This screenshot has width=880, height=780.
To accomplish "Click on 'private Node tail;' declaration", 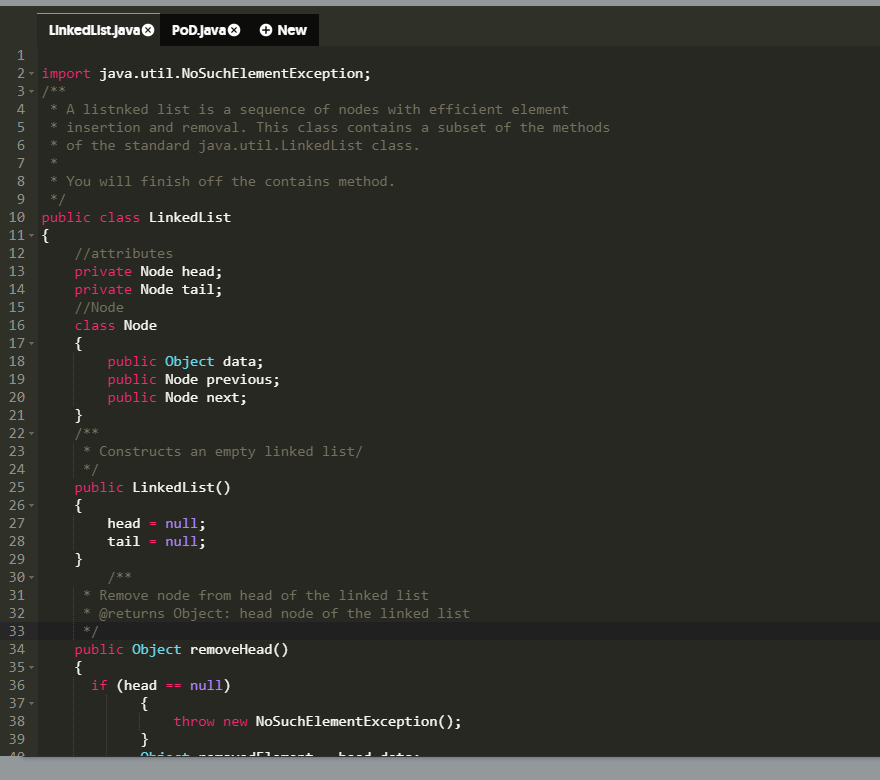I will pos(148,290).
